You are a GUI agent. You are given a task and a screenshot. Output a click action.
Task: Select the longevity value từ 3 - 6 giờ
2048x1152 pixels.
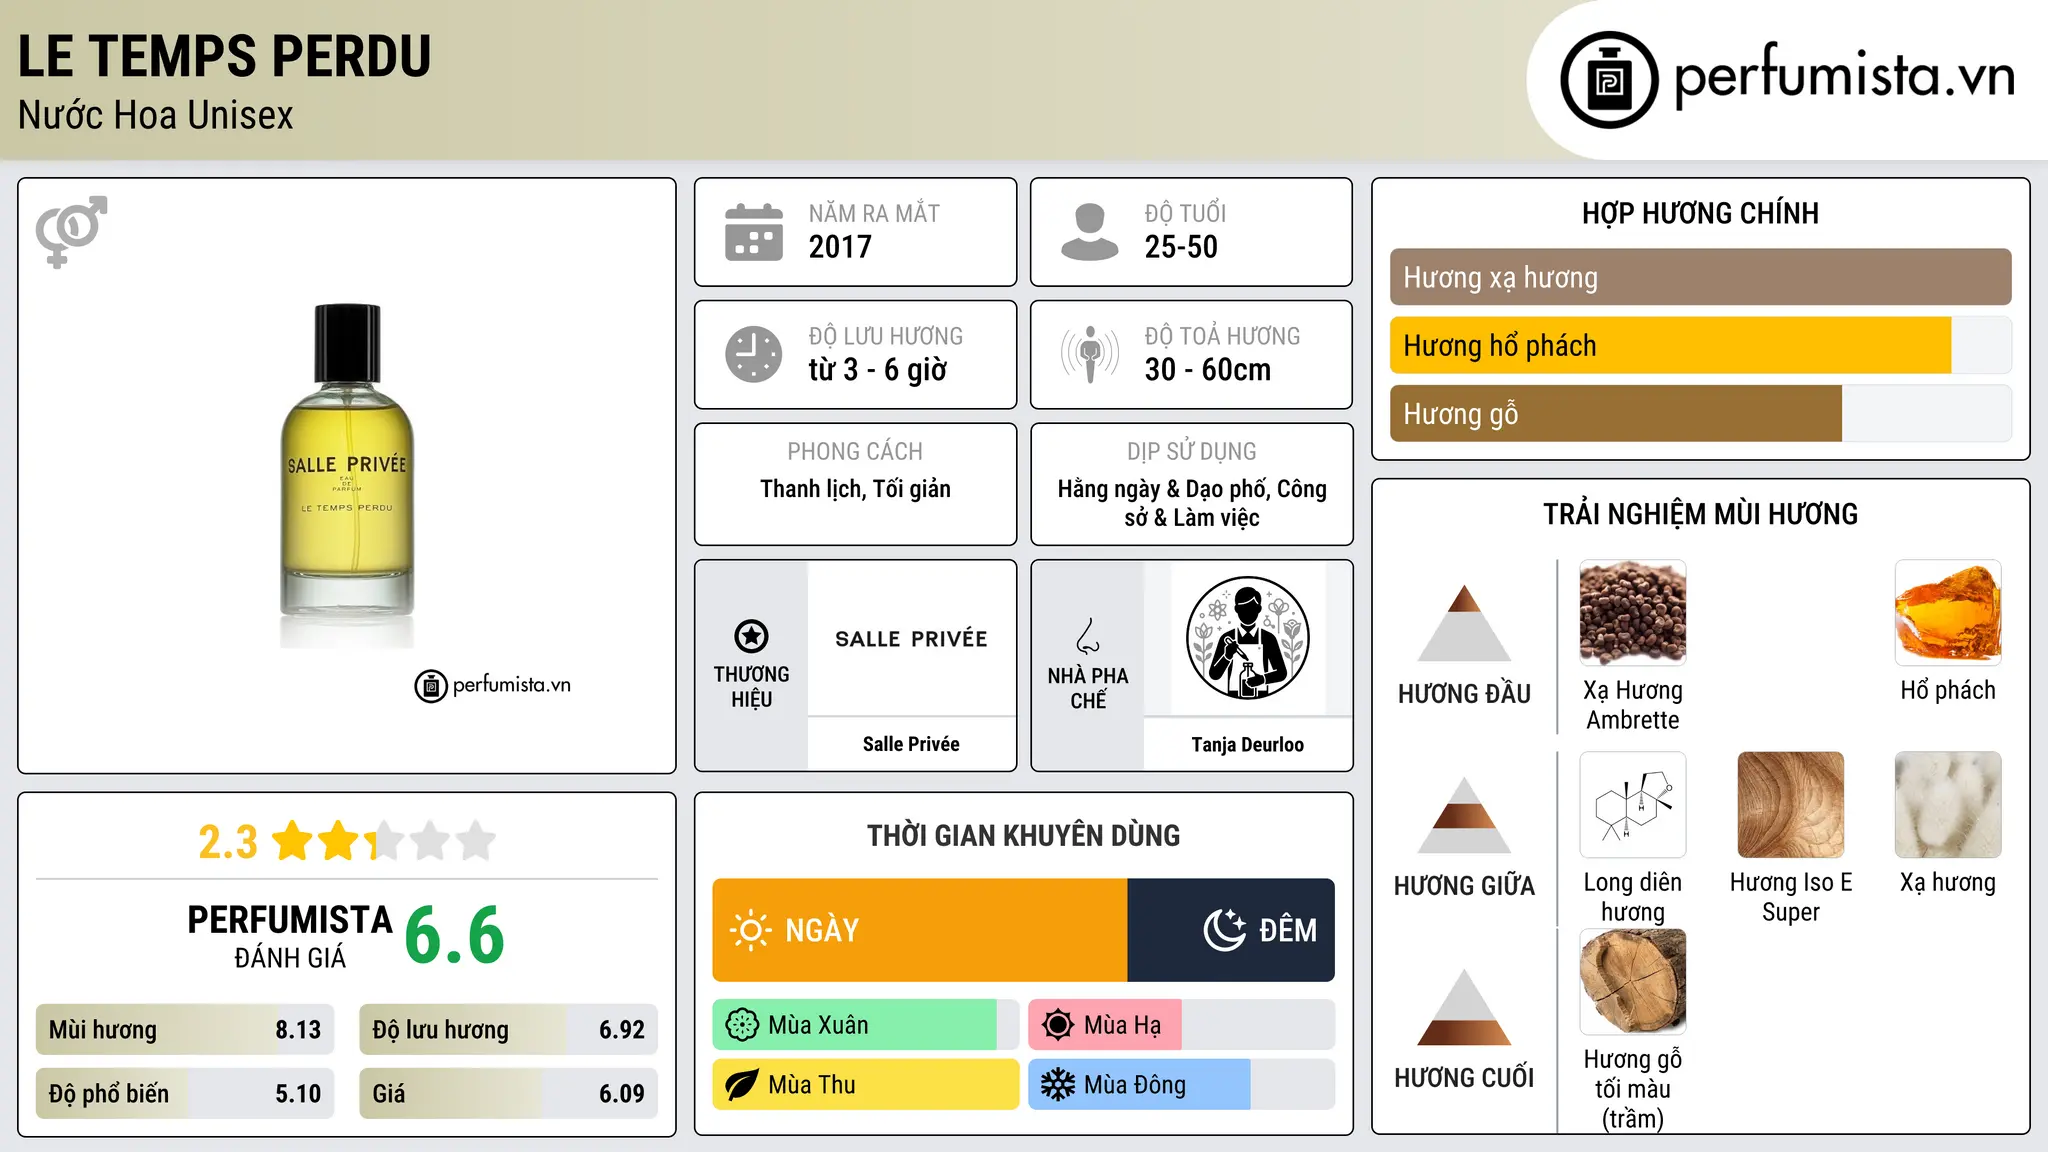878,370
